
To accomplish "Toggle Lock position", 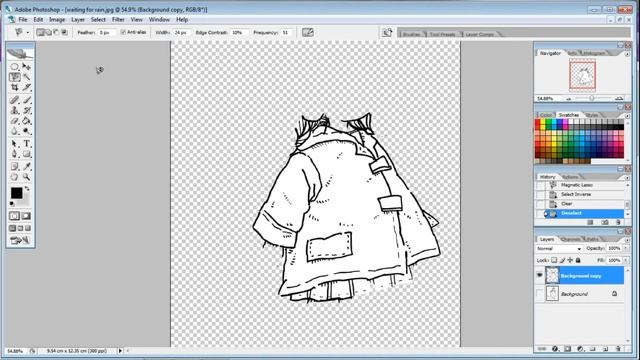I will tap(570, 260).
